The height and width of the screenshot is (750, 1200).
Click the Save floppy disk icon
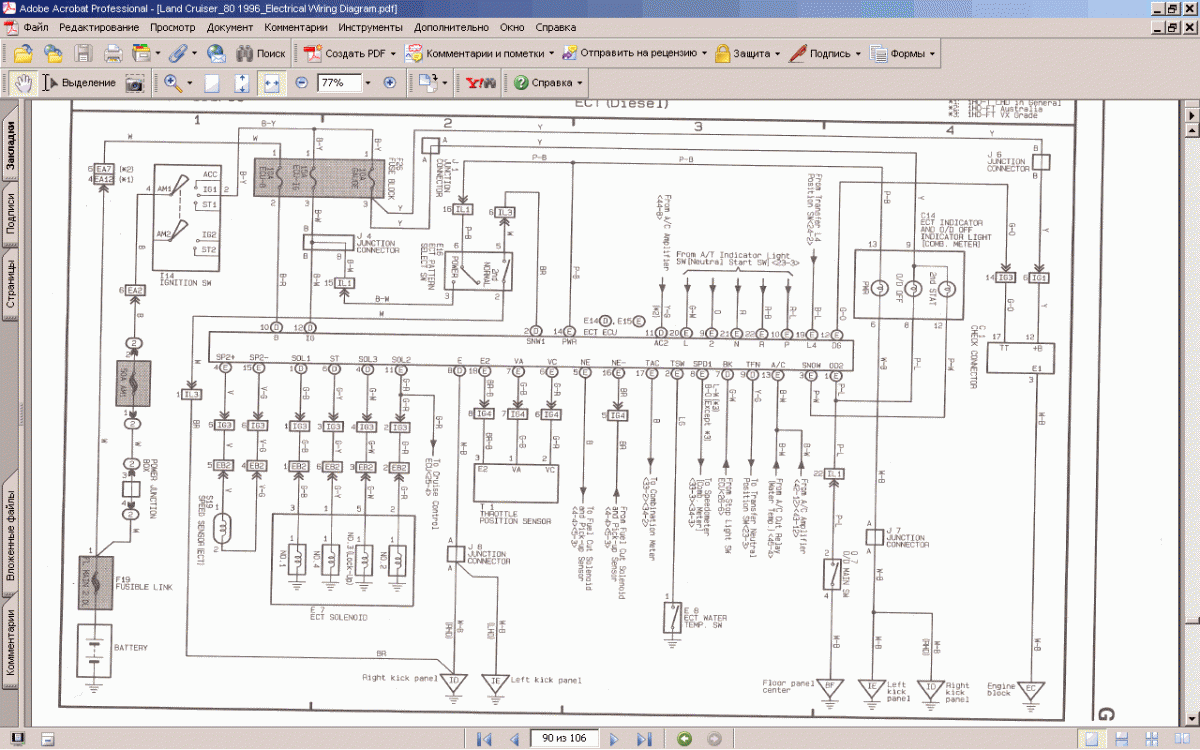(x=83, y=53)
